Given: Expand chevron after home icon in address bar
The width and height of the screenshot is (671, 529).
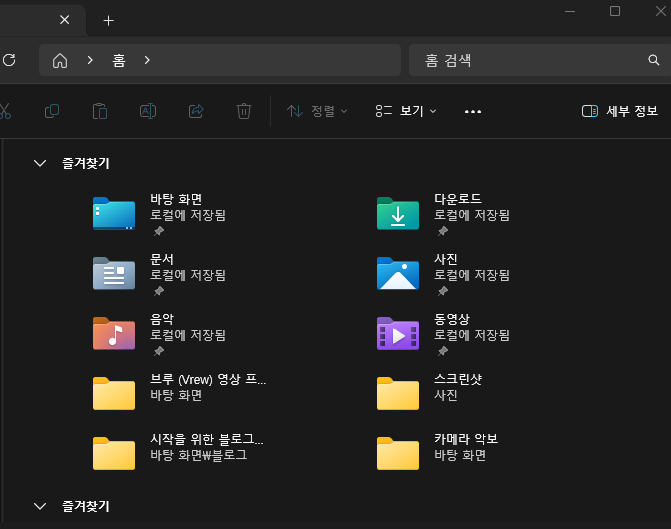Looking at the screenshot, I should point(90,60).
